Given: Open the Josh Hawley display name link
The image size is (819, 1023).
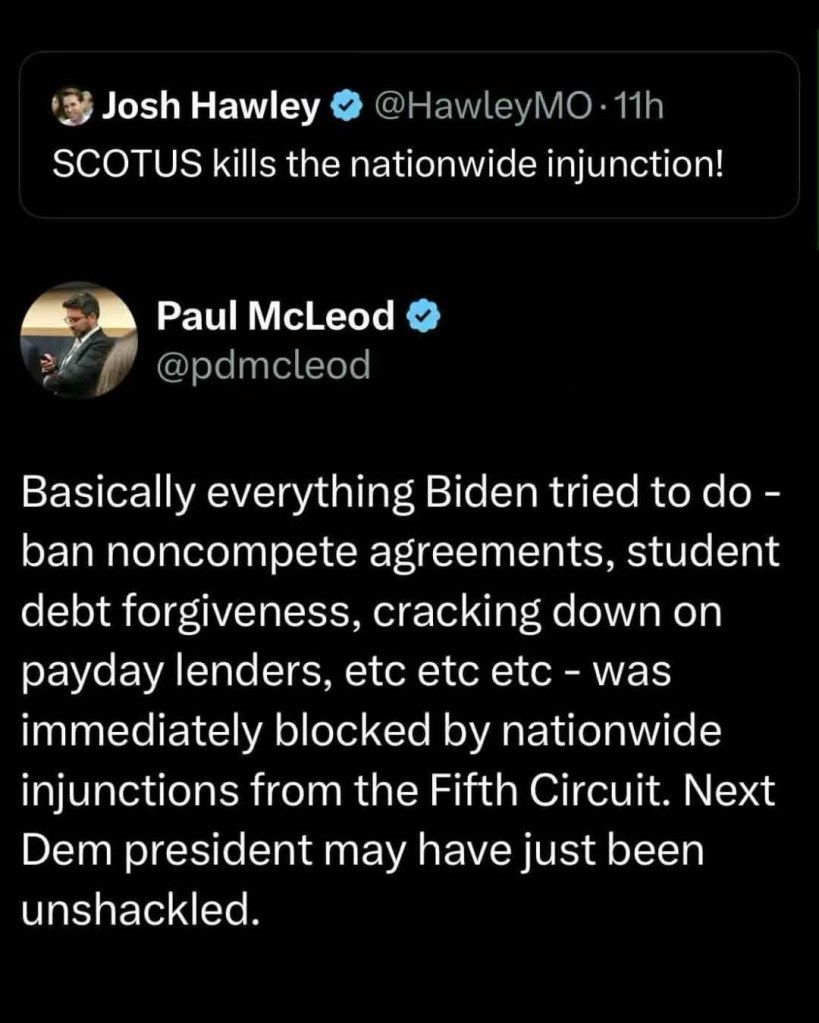Looking at the screenshot, I should (x=211, y=106).
